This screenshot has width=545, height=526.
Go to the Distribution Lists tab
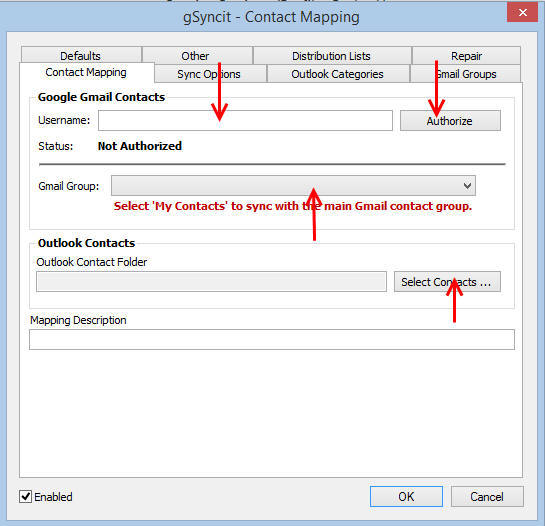[x=332, y=56]
